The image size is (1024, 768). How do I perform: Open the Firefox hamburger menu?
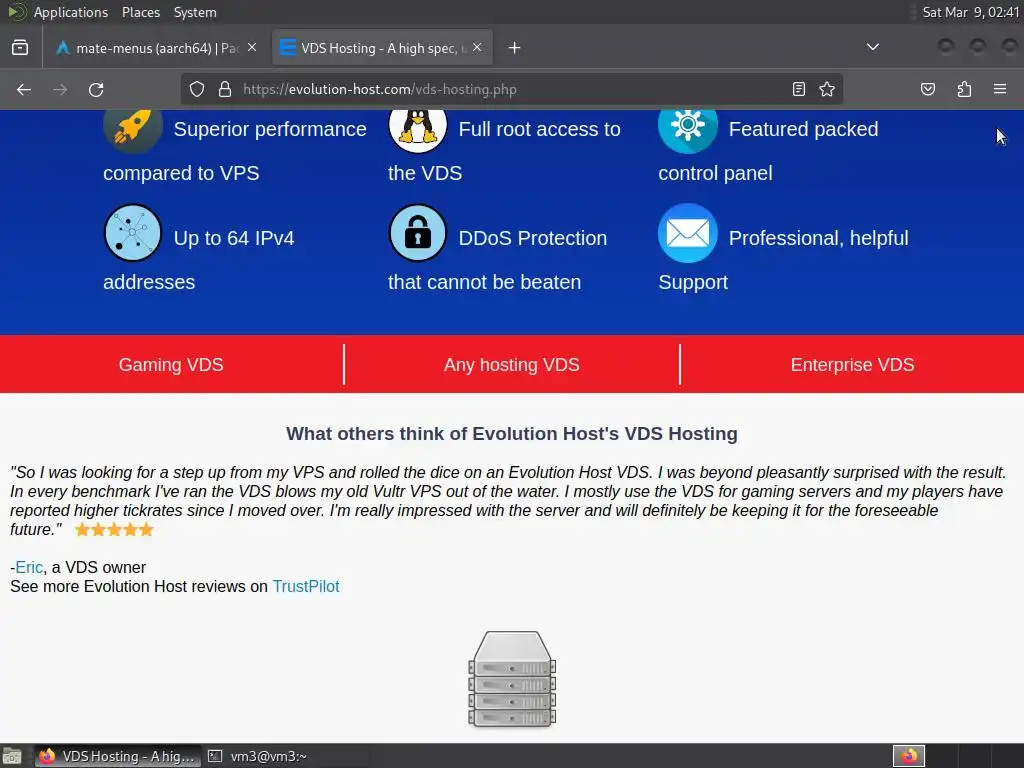[1000, 89]
